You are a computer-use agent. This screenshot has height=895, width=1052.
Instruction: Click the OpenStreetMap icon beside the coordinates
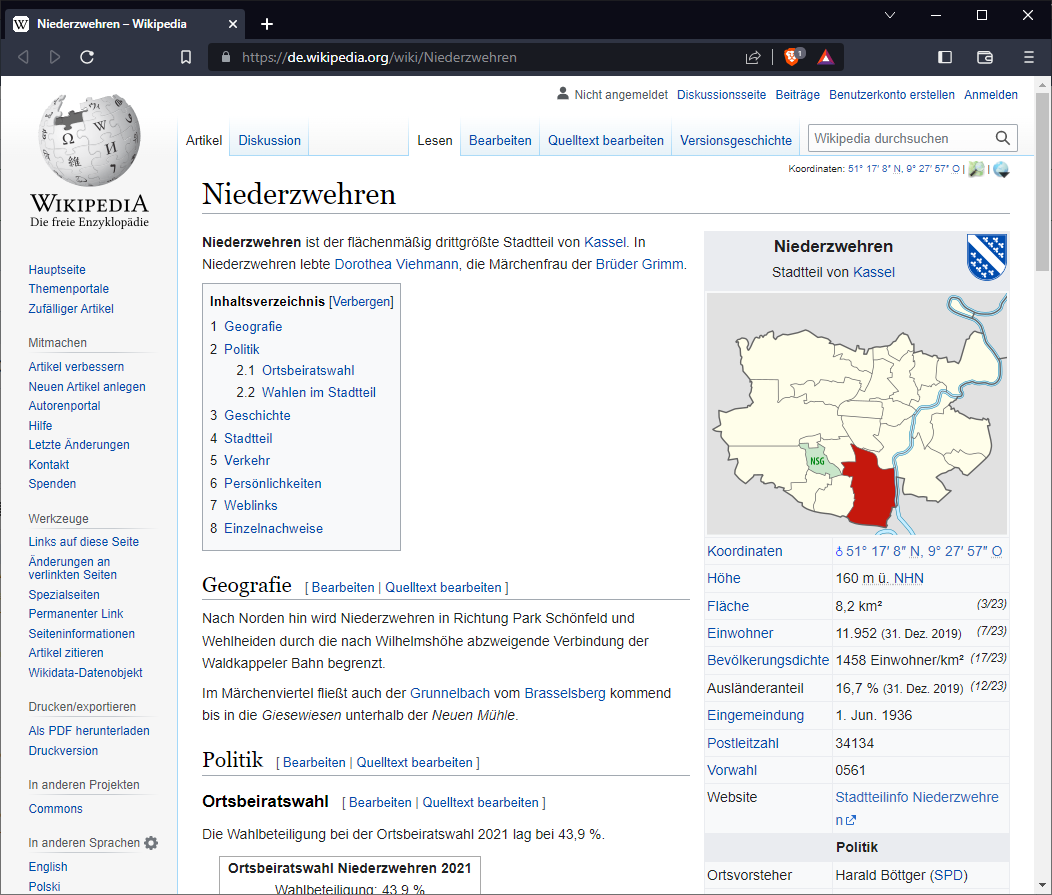[x=976, y=168]
